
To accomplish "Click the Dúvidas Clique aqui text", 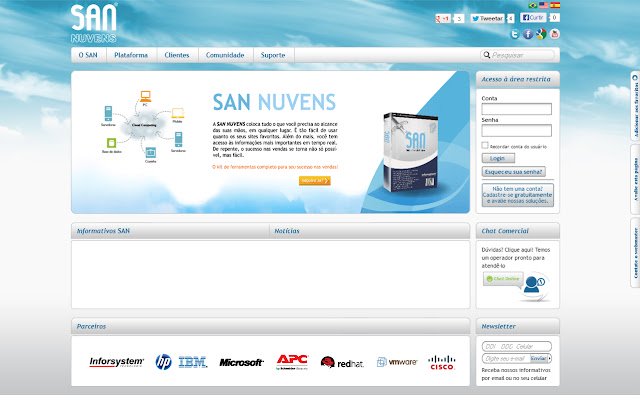I will (x=515, y=258).
